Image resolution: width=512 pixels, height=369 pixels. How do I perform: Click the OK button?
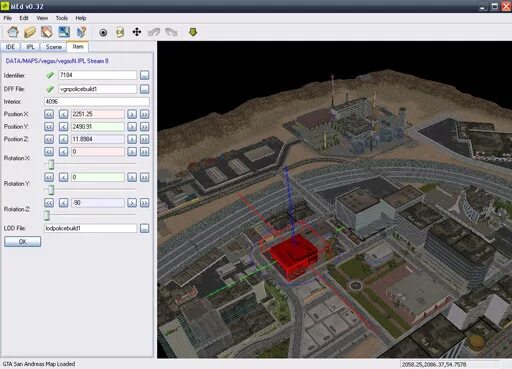(x=23, y=242)
